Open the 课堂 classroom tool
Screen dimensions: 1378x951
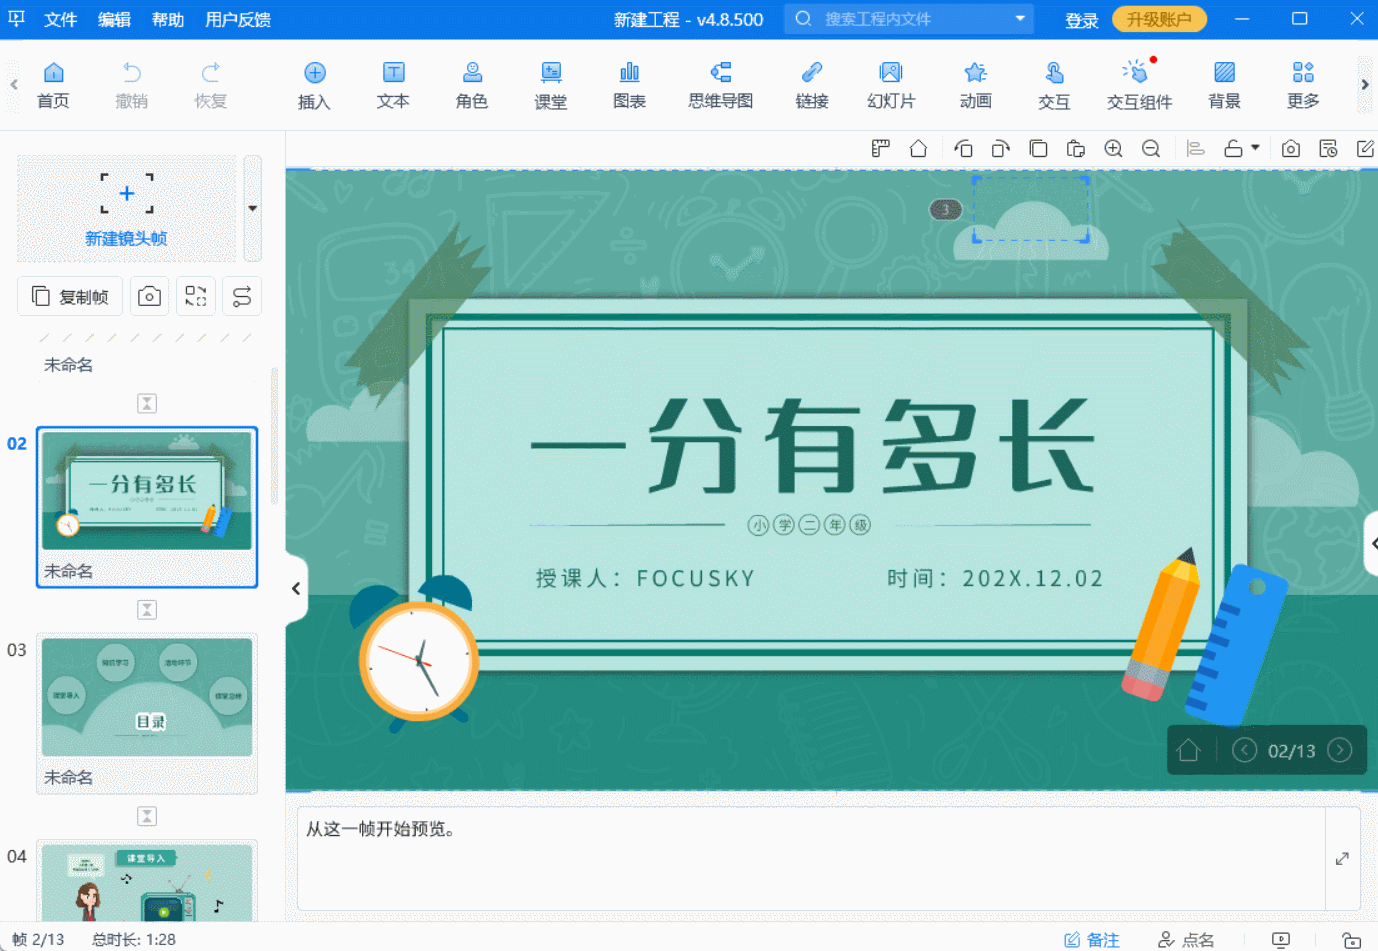tap(551, 85)
